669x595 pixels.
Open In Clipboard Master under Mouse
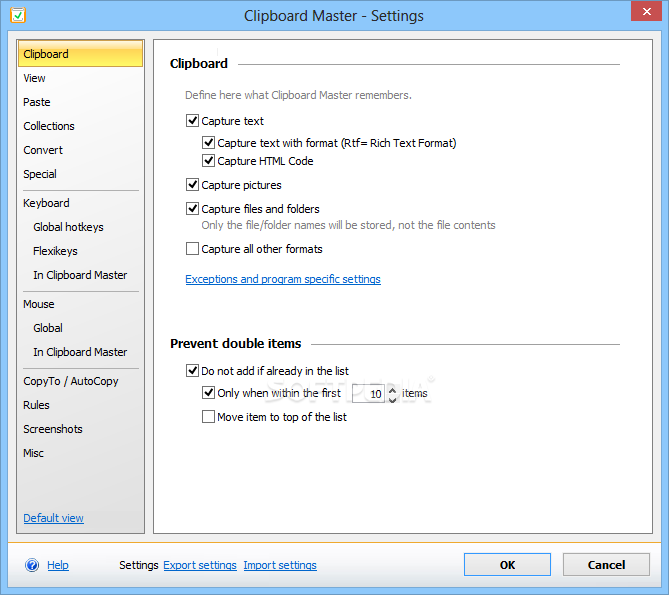(x=80, y=352)
